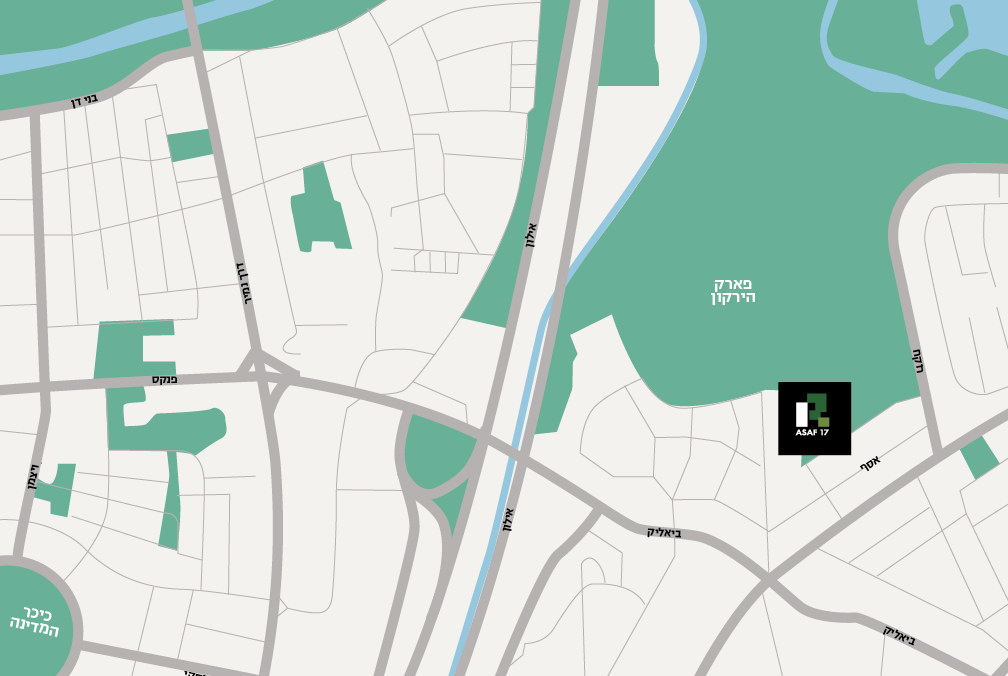
Task: Click the בני דן street label
Action: point(84,101)
